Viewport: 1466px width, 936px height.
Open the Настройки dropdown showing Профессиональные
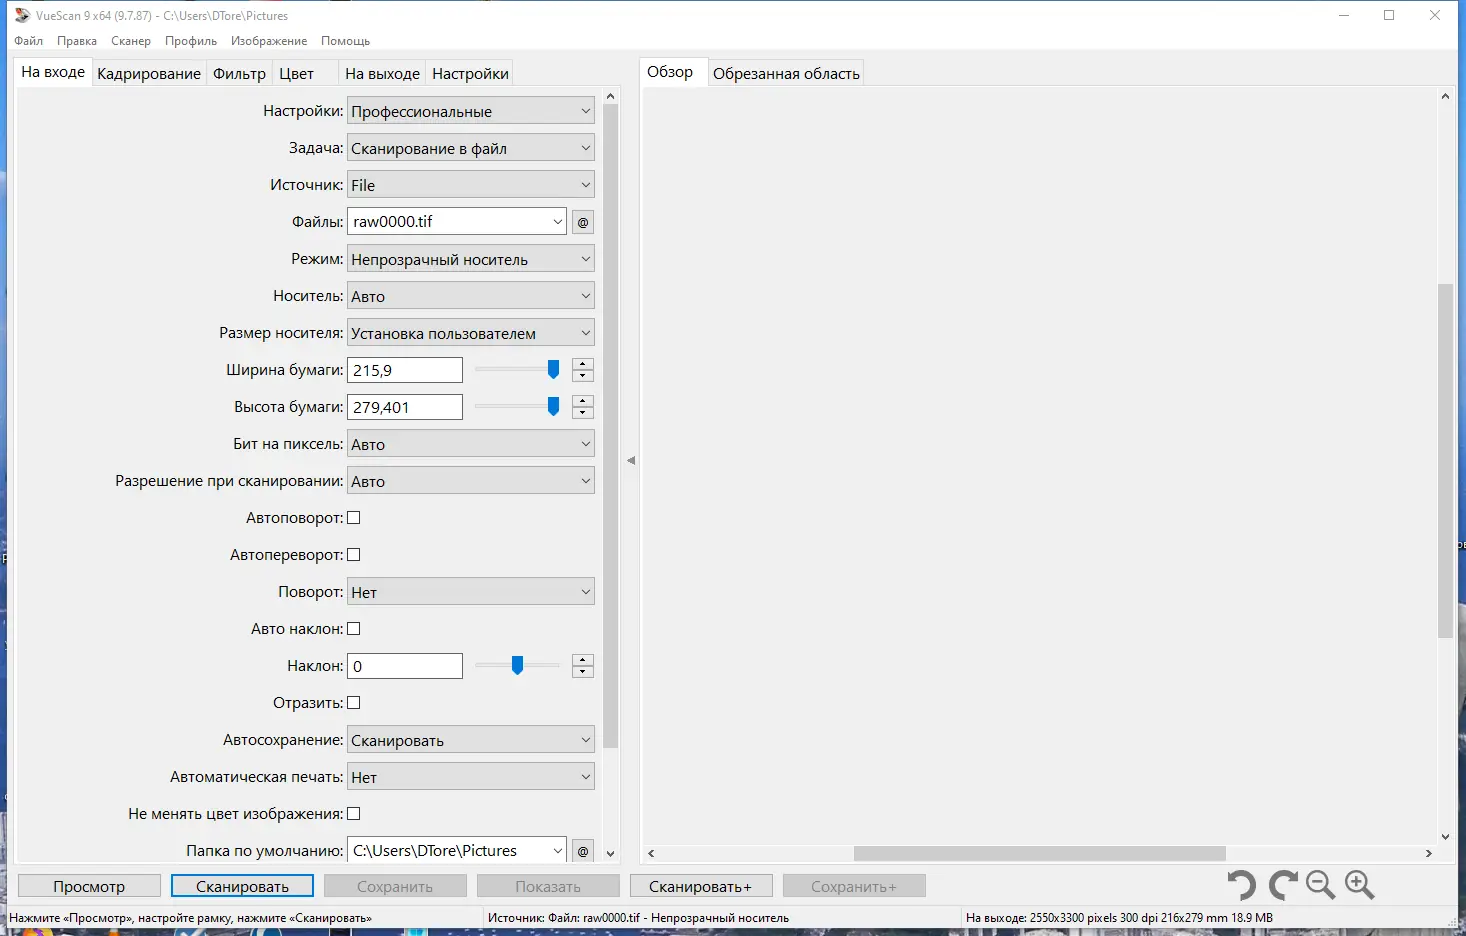coord(471,111)
